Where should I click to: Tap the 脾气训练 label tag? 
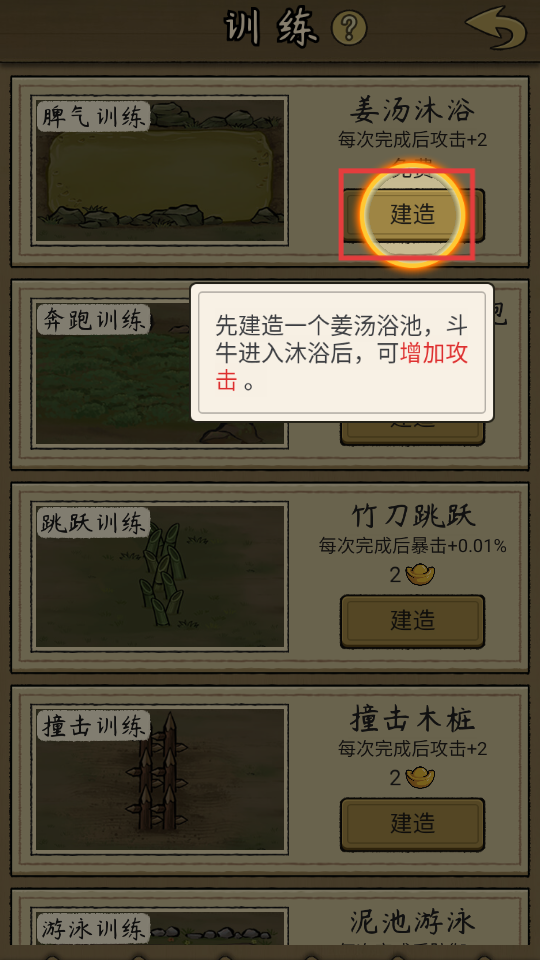click(94, 116)
